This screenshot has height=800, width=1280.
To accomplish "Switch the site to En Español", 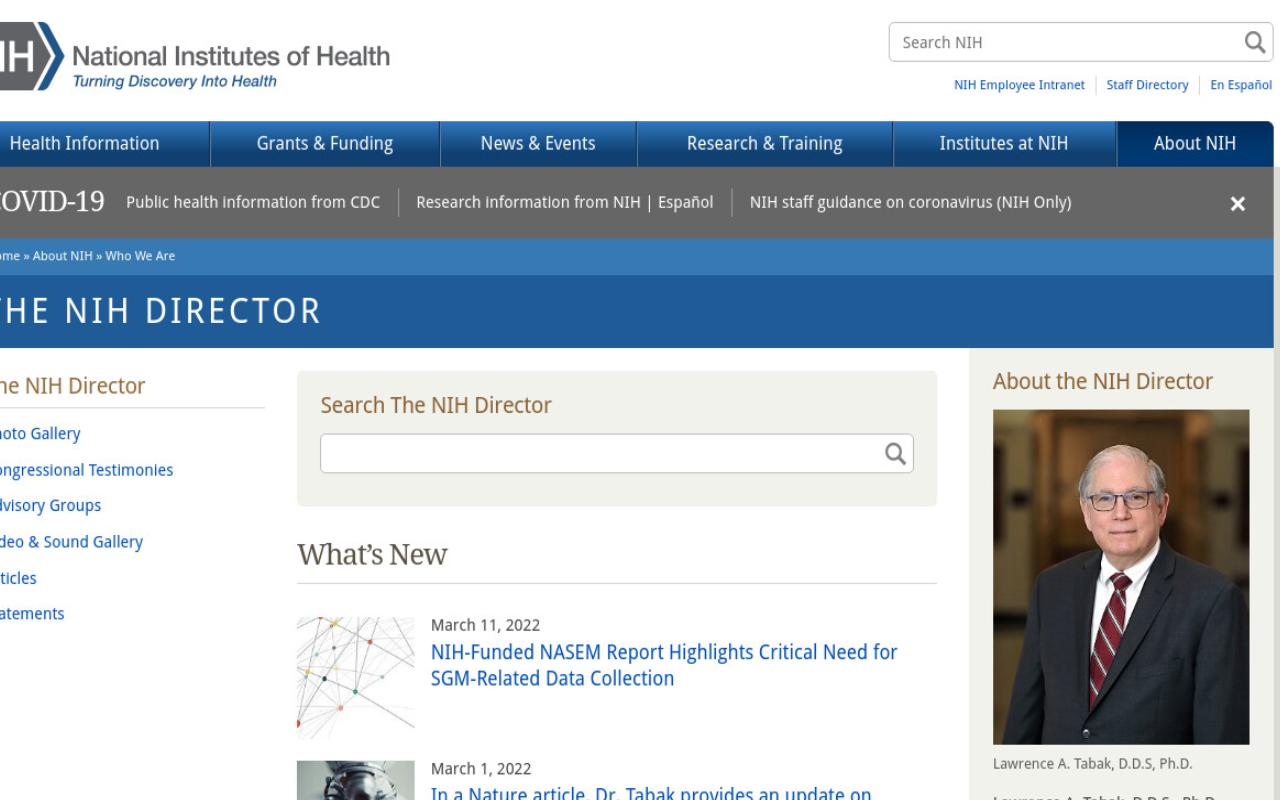I will (x=1241, y=85).
